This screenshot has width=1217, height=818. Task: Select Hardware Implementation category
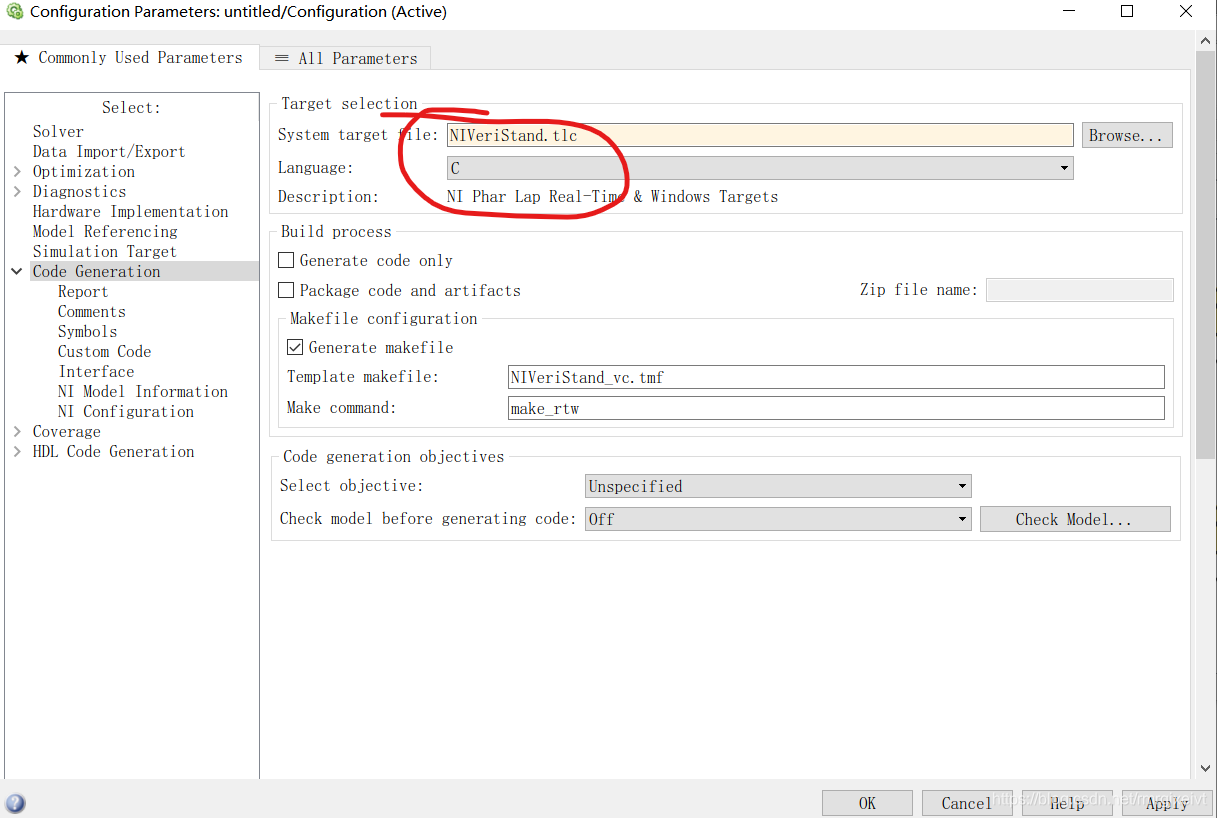tap(130, 211)
